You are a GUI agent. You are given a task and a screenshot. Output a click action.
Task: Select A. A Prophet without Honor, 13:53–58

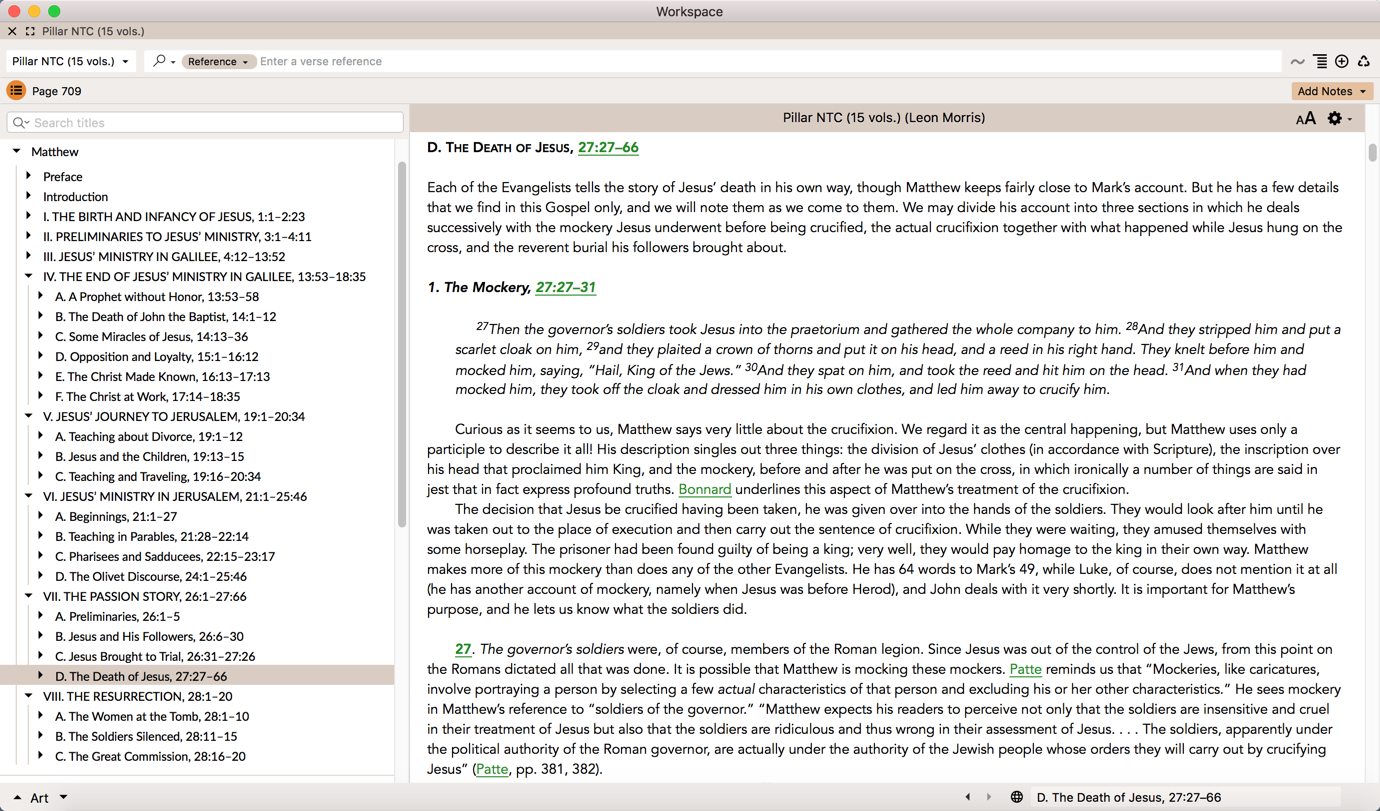pos(157,297)
